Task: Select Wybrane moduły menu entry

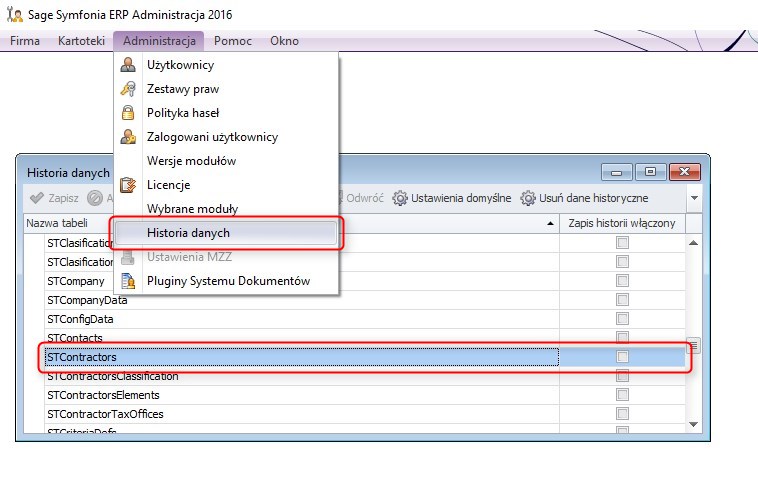Action: tap(226, 209)
